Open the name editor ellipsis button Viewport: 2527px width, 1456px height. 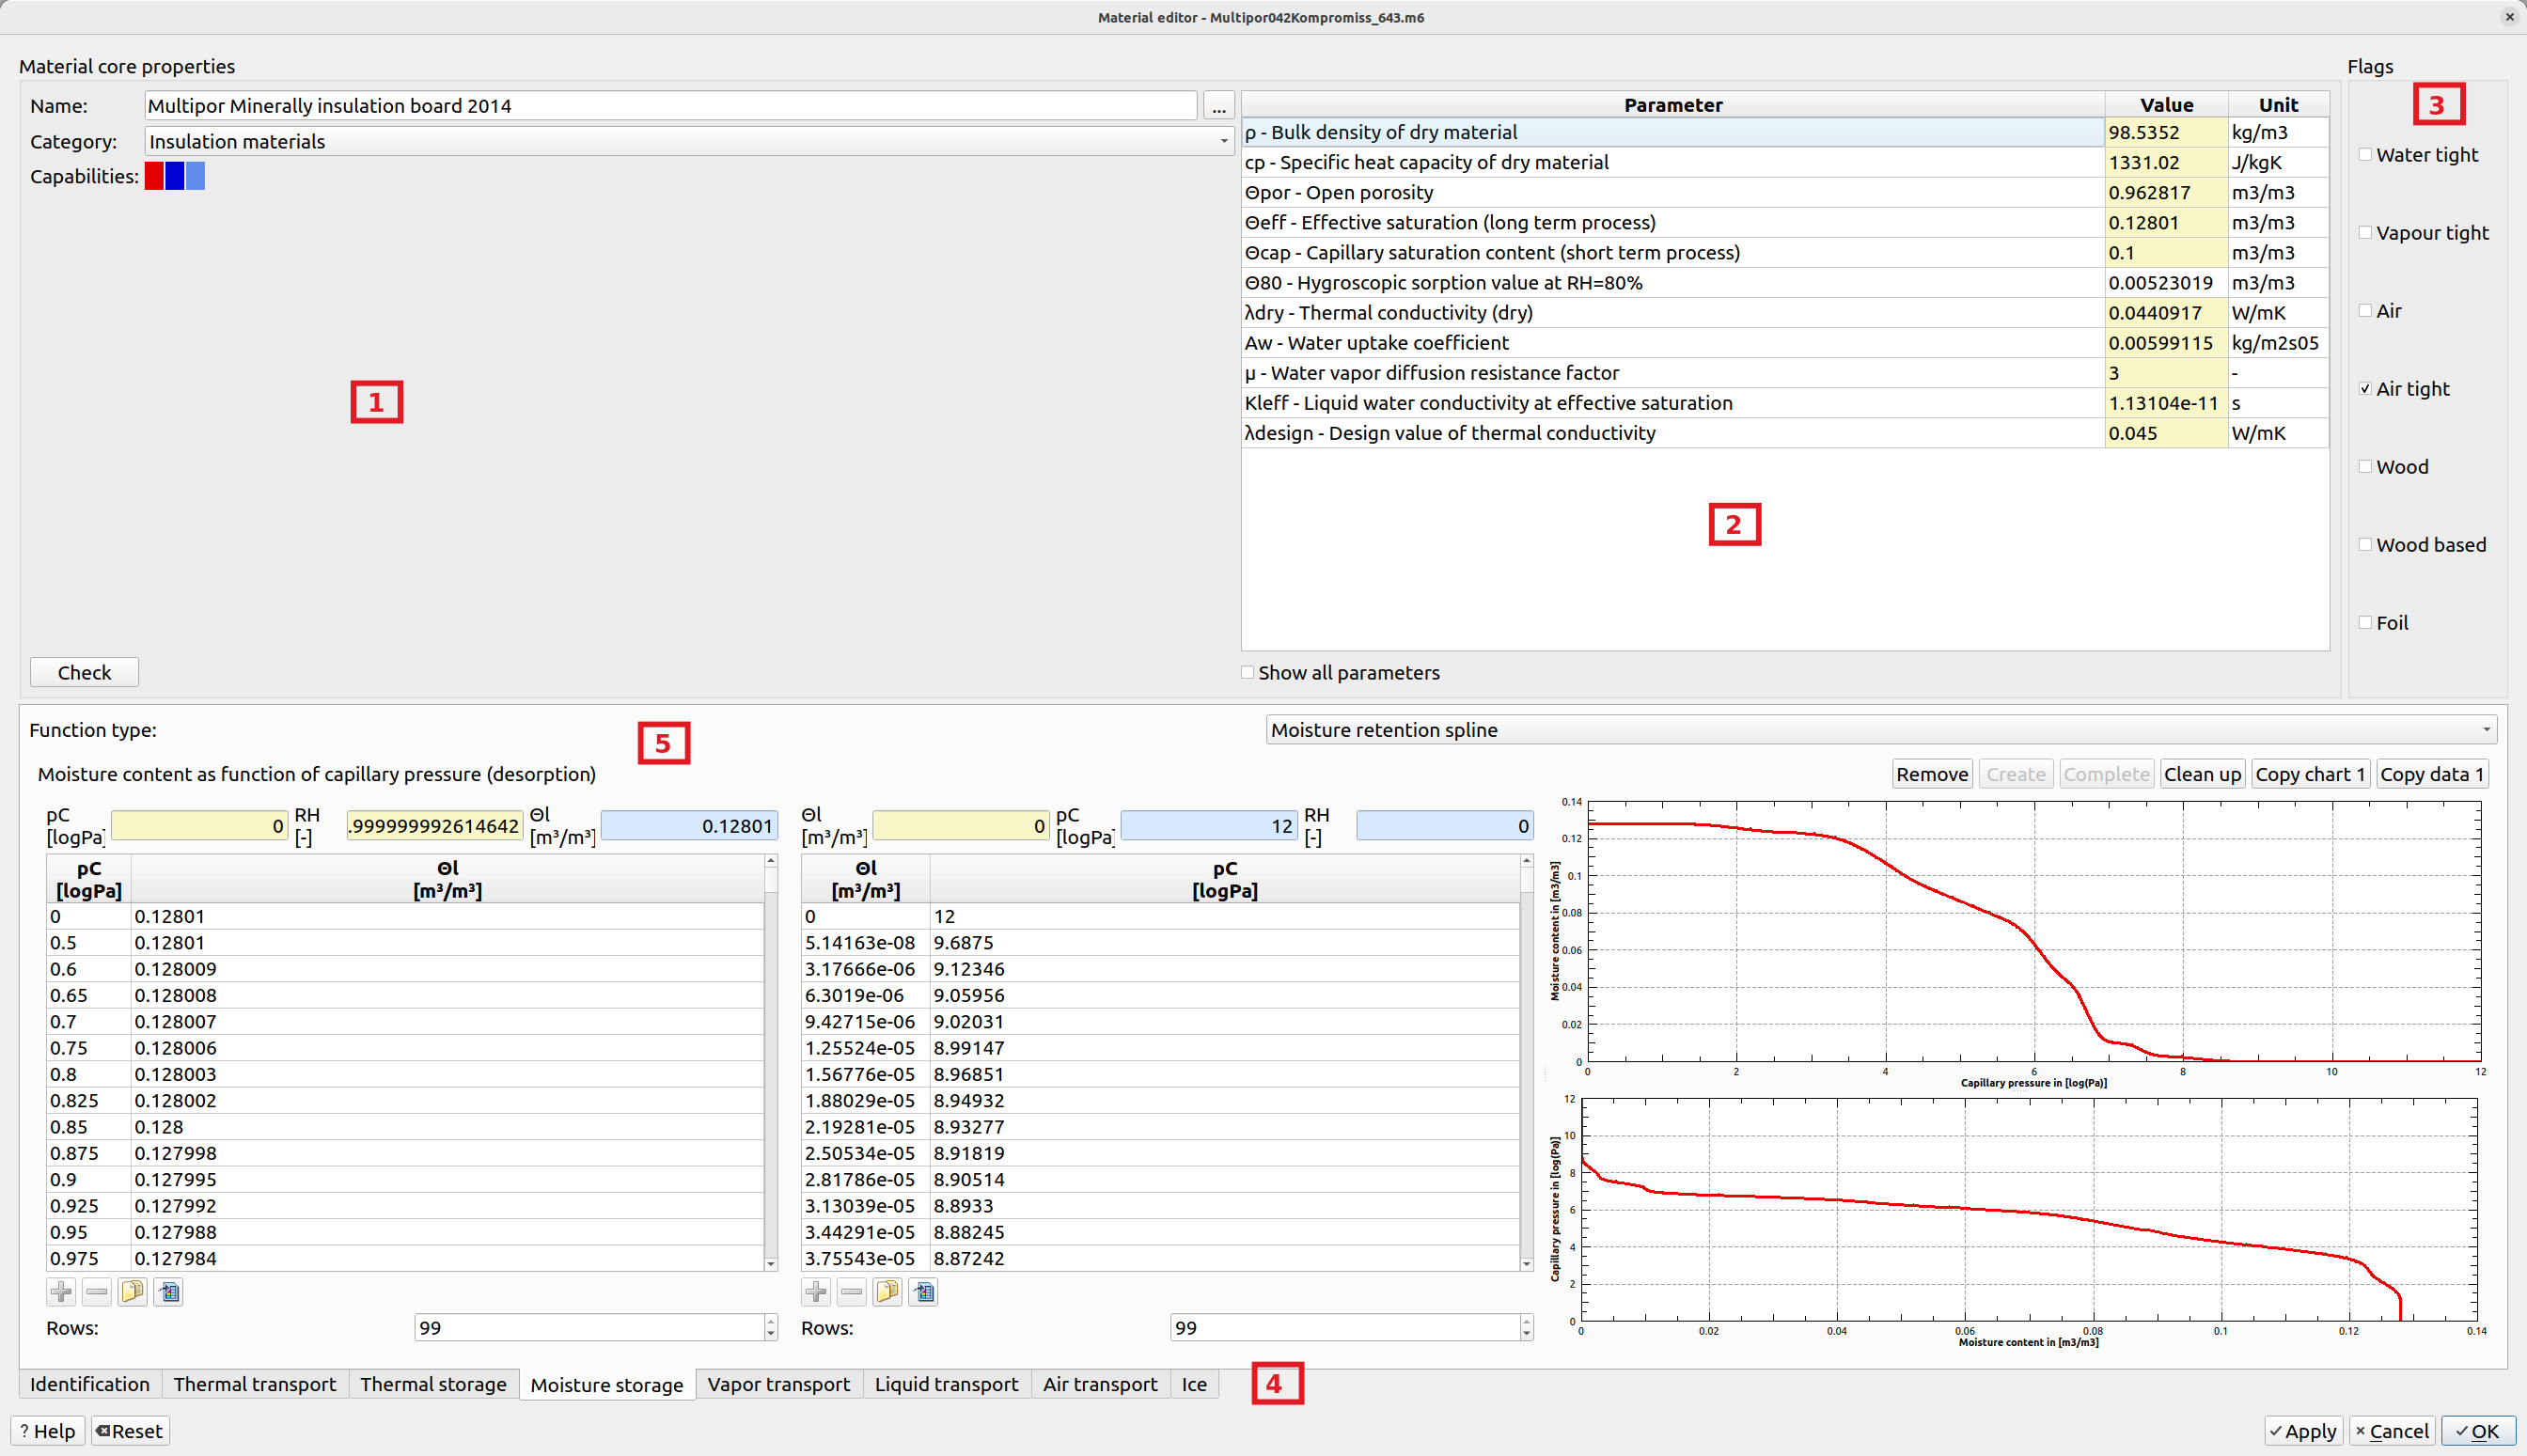[x=1218, y=106]
